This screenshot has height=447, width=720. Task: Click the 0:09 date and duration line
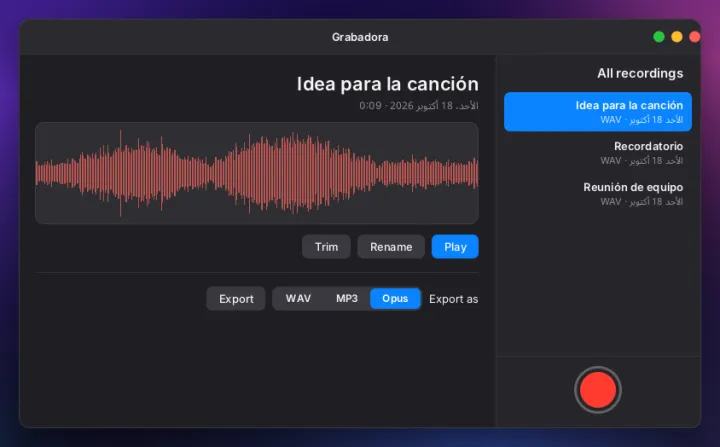pos(418,106)
